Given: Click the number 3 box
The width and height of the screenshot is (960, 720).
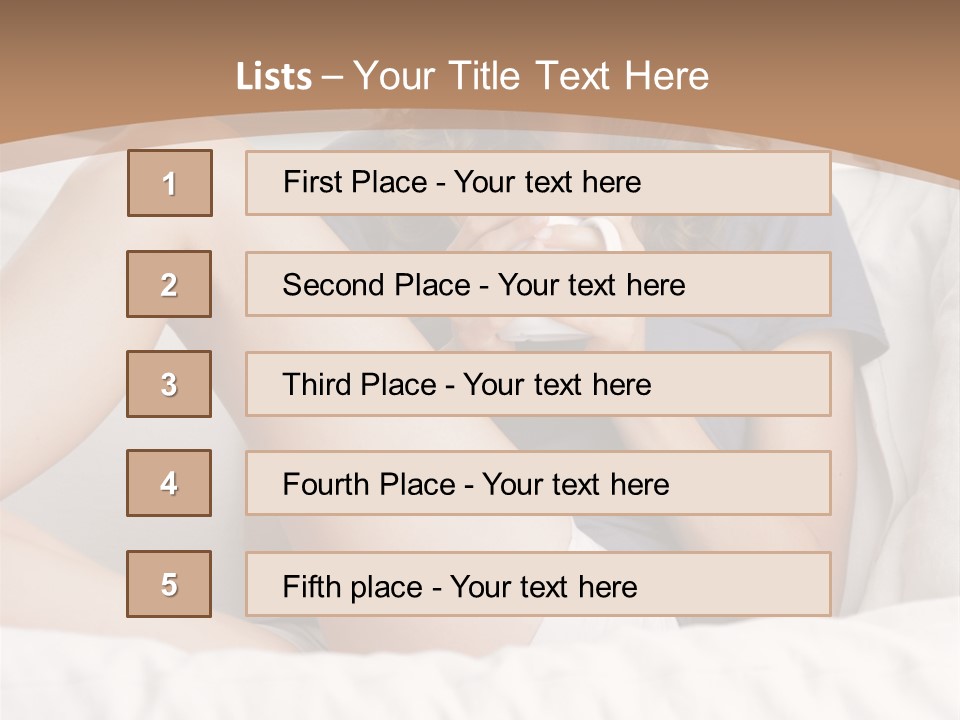Looking at the screenshot, I should click(169, 384).
